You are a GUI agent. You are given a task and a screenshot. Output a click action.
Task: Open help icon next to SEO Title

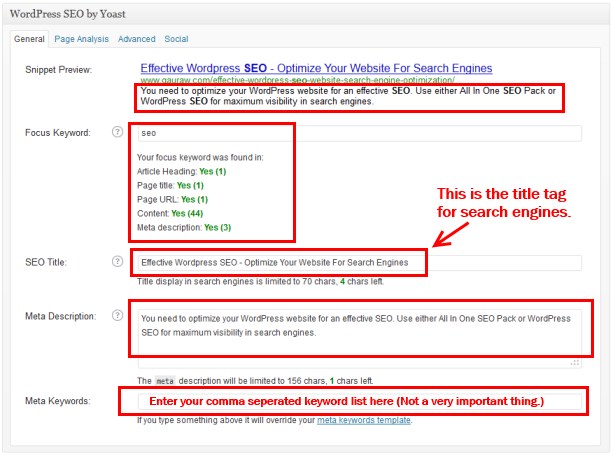pos(117,261)
